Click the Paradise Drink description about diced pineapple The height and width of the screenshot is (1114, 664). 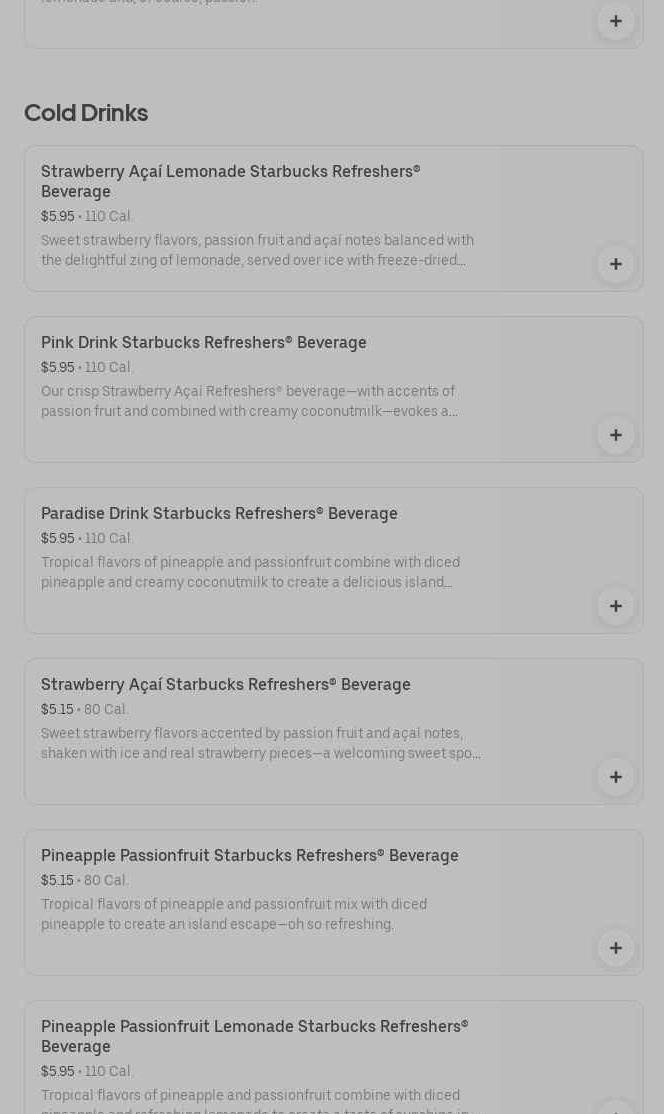click(x=250, y=573)
